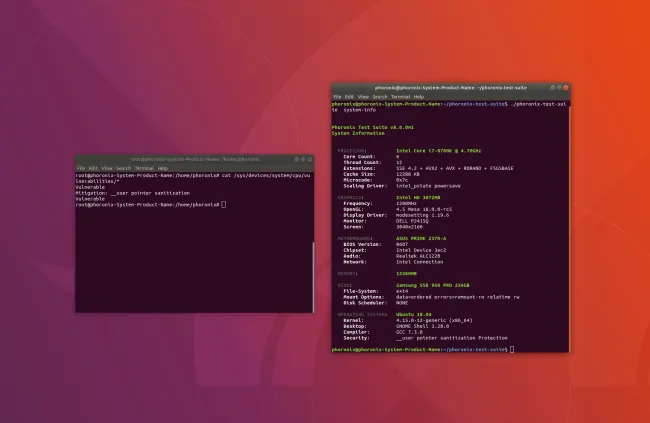This screenshot has width=650, height=423.
Task: Click the '16384MB' memory value
Action: (406, 274)
